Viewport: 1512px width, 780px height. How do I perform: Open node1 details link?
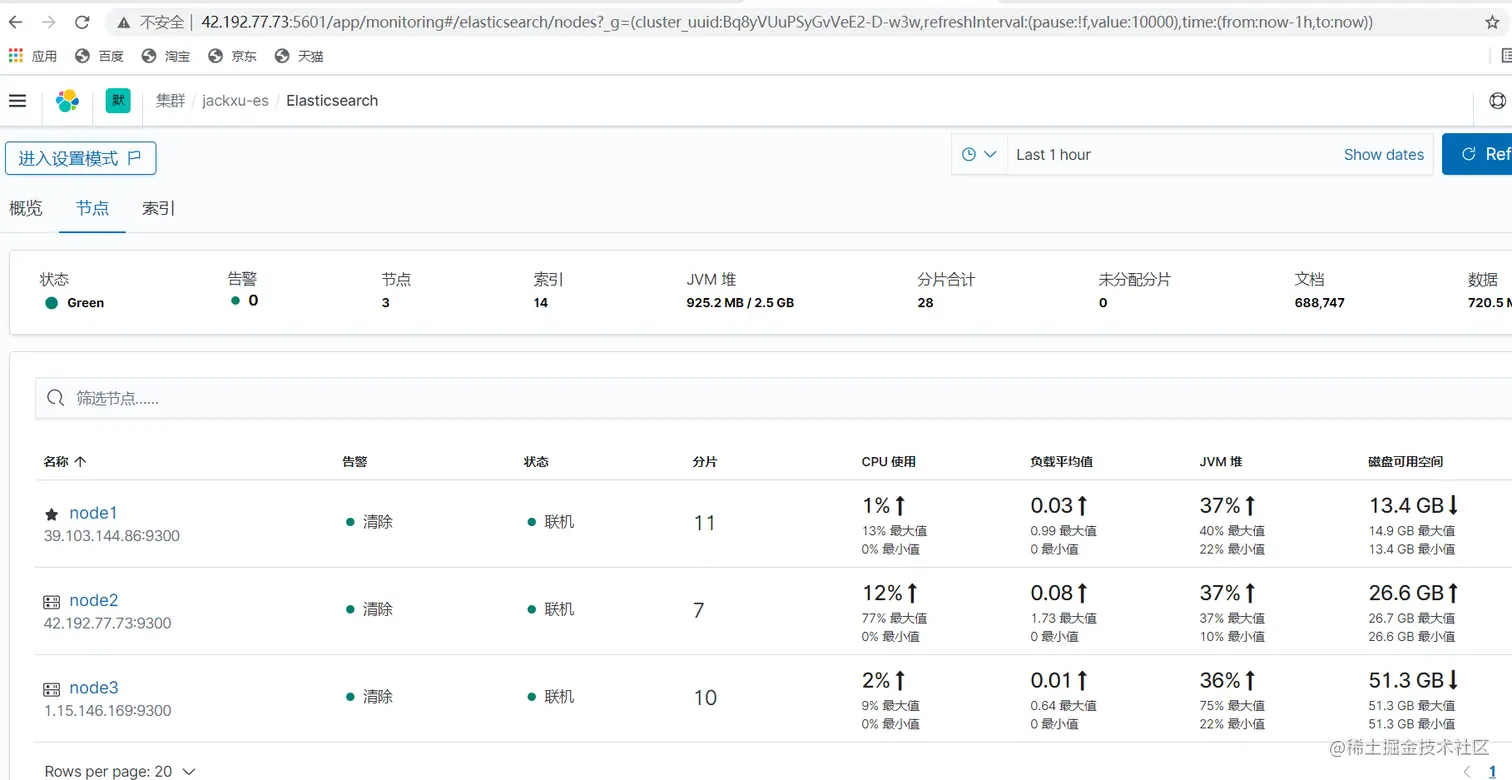(93, 513)
